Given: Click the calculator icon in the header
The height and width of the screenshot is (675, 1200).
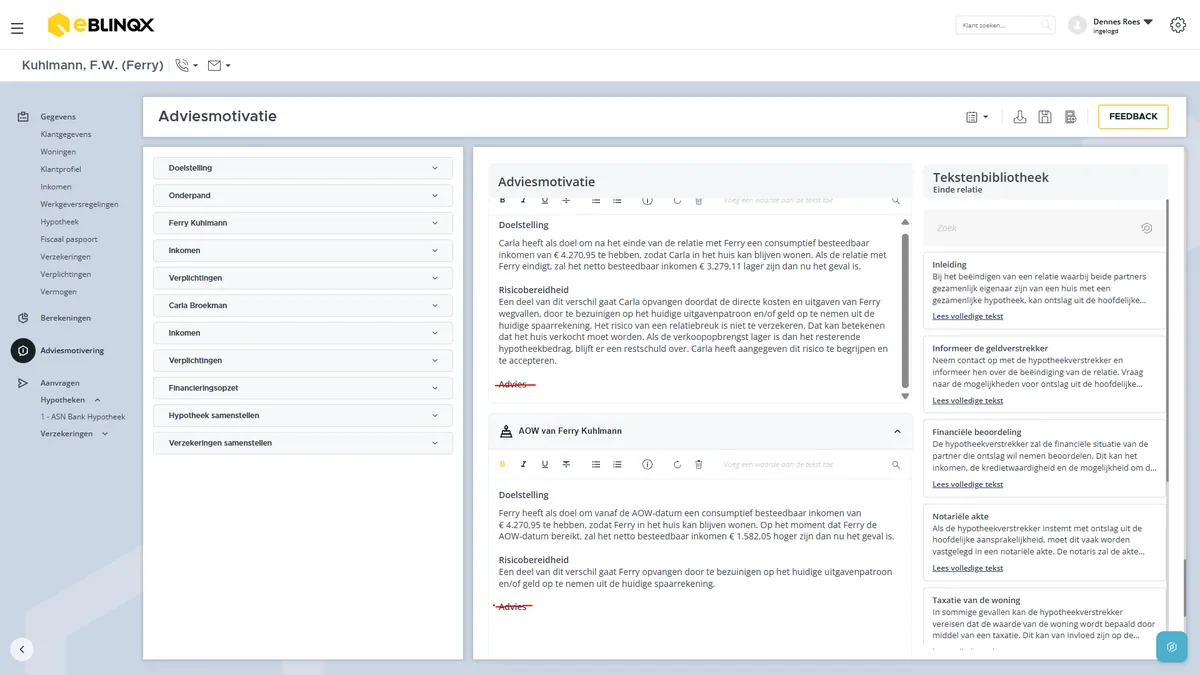Looking at the screenshot, I should pos(1070,117).
